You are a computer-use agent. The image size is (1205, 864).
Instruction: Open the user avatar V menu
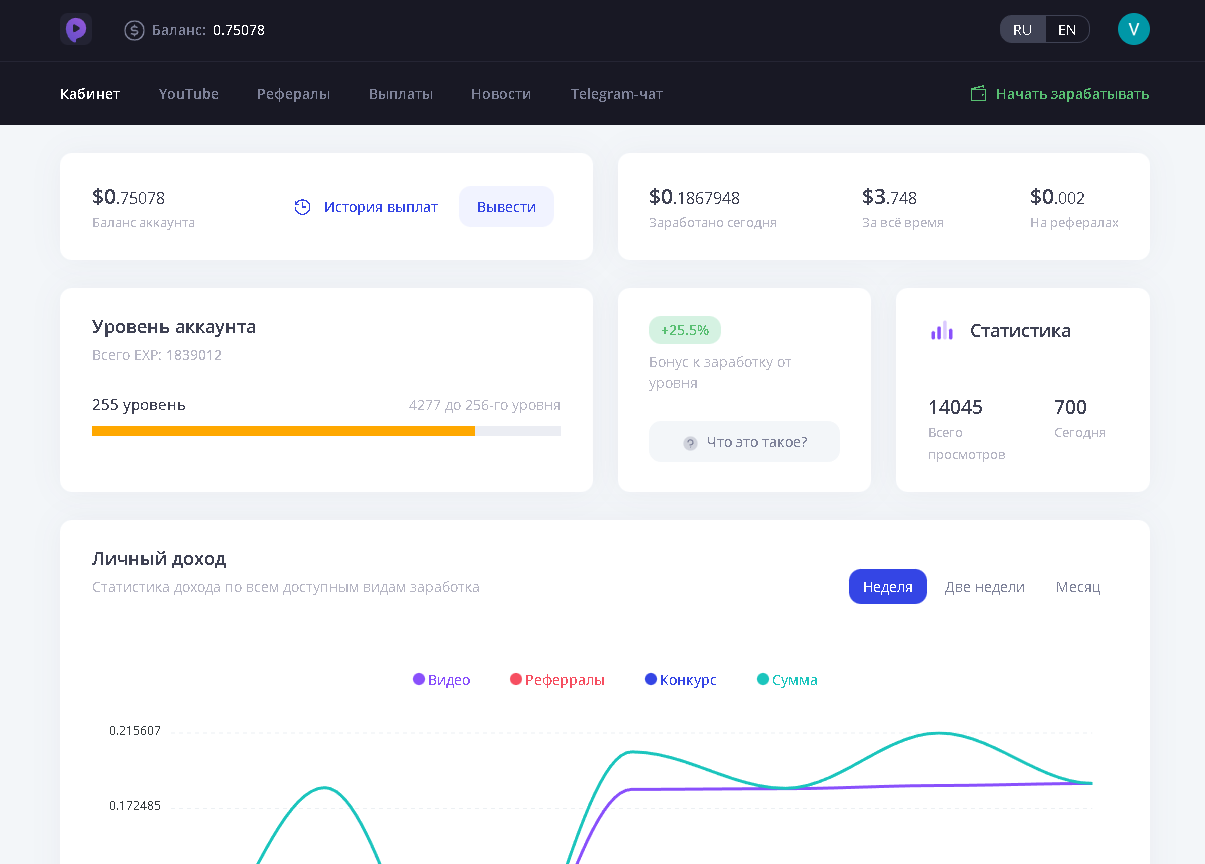(x=1134, y=29)
